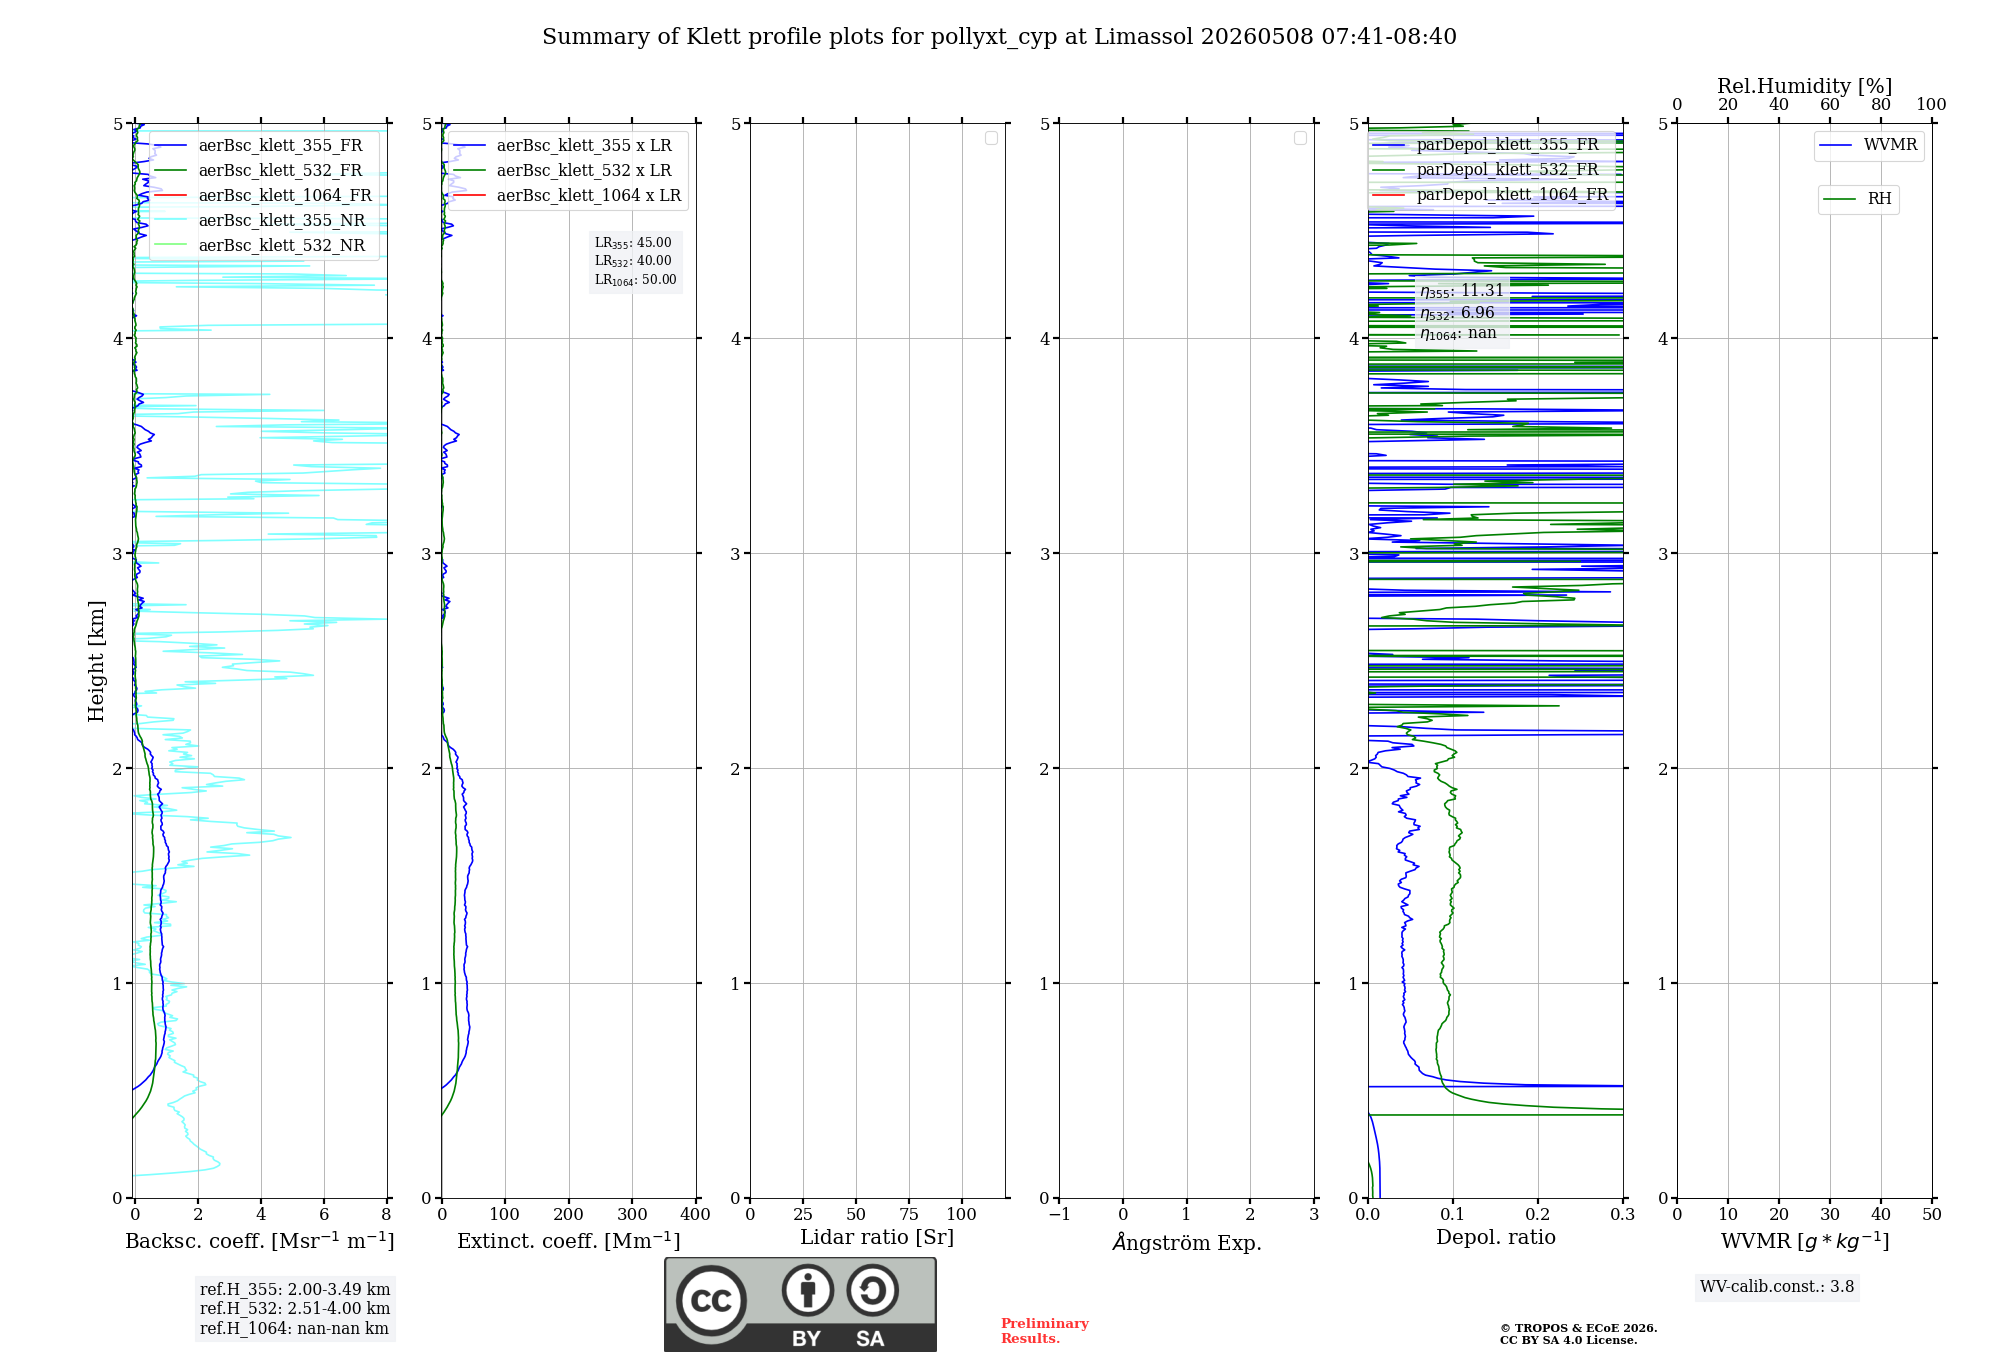Click ref.H_1064: nan-nan km text
This screenshot has height=1360, width=2000.
(x=294, y=1329)
